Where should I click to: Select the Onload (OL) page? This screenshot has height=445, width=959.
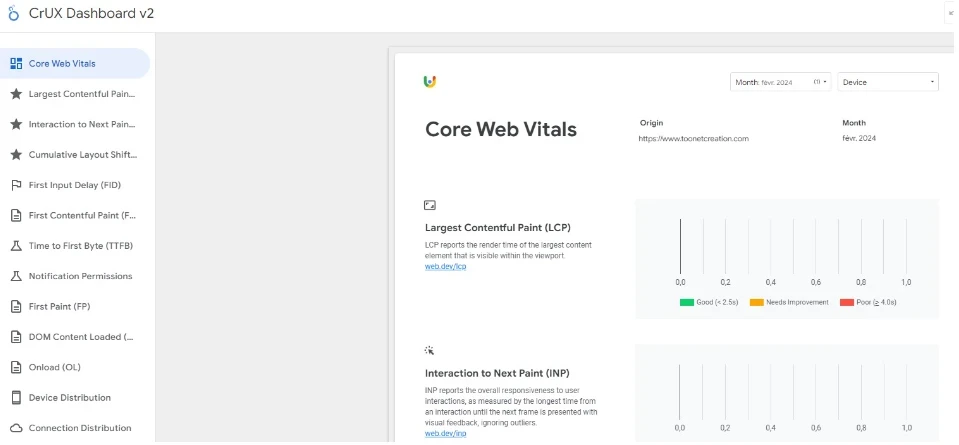pyautogui.click(x=54, y=367)
